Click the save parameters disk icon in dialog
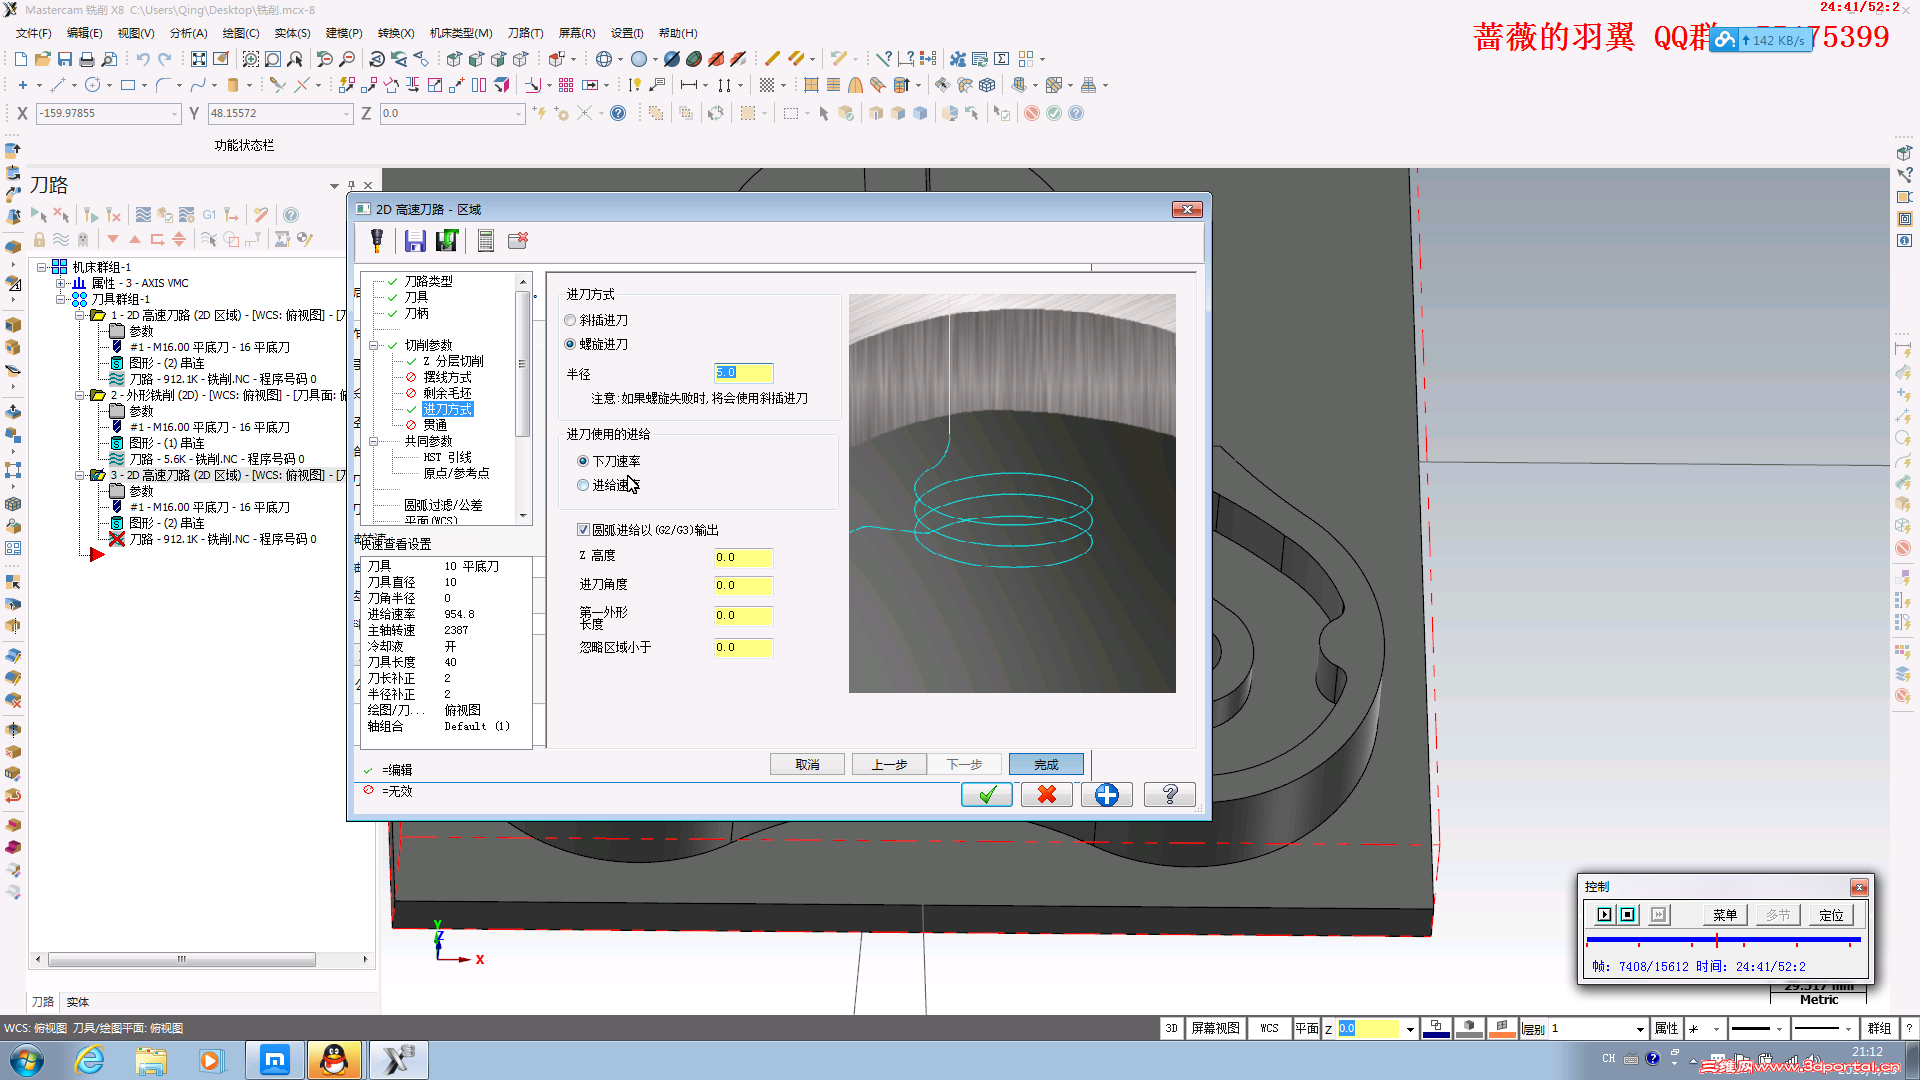1920x1080 pixels. point(415,240)
